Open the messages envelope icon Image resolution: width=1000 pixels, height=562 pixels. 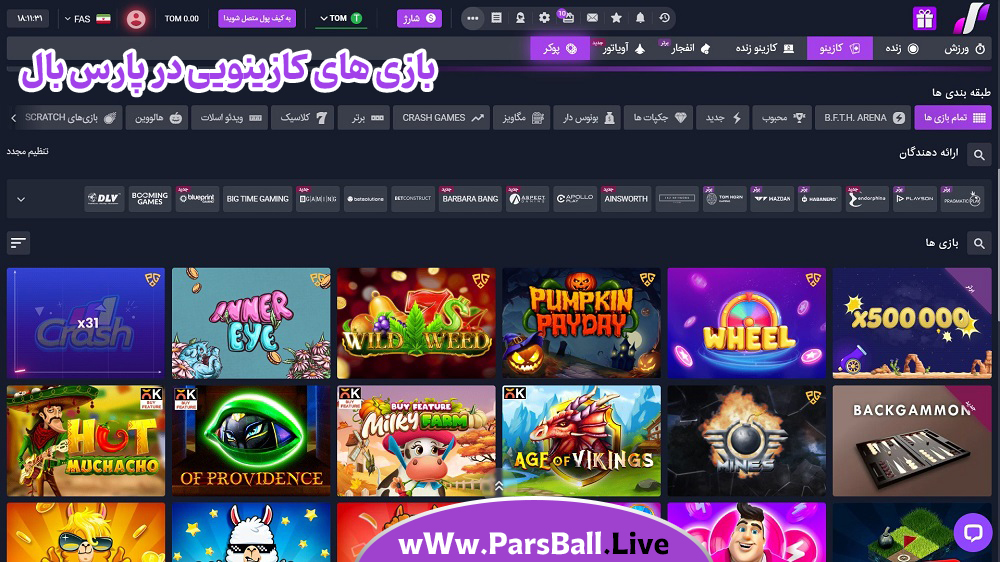click(592, 18)
